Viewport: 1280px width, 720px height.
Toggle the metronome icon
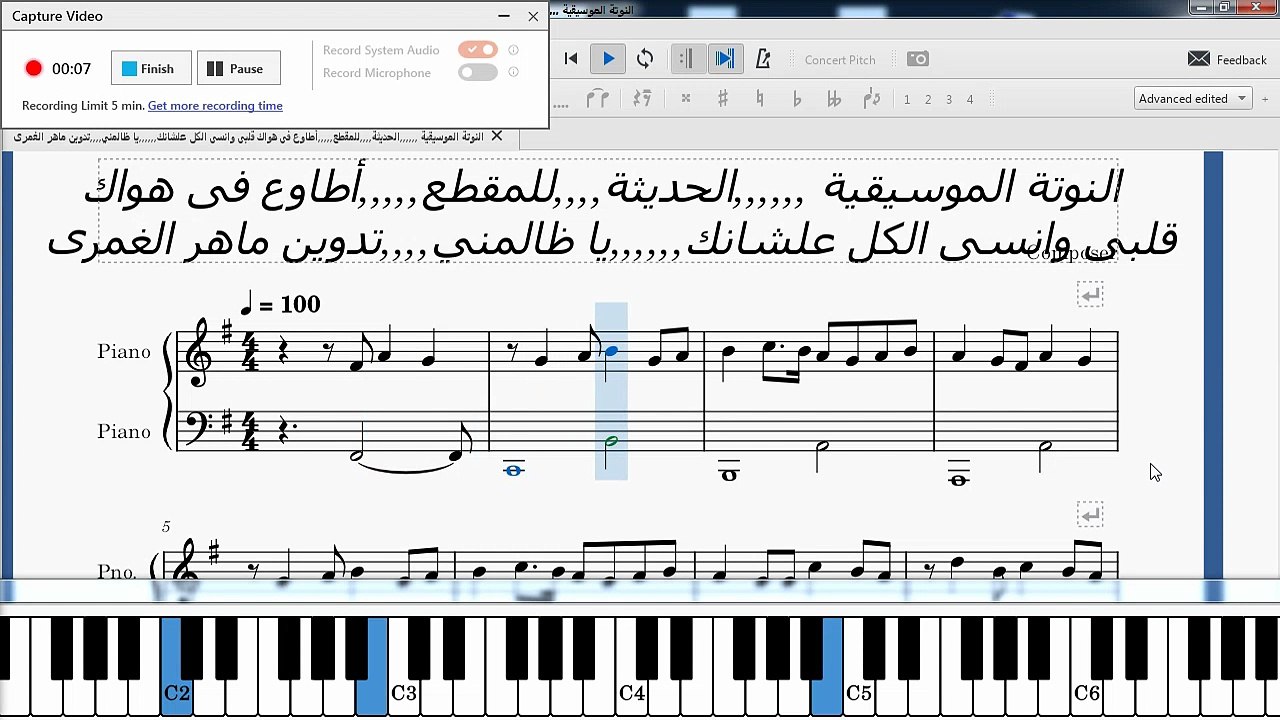[763, 59]
